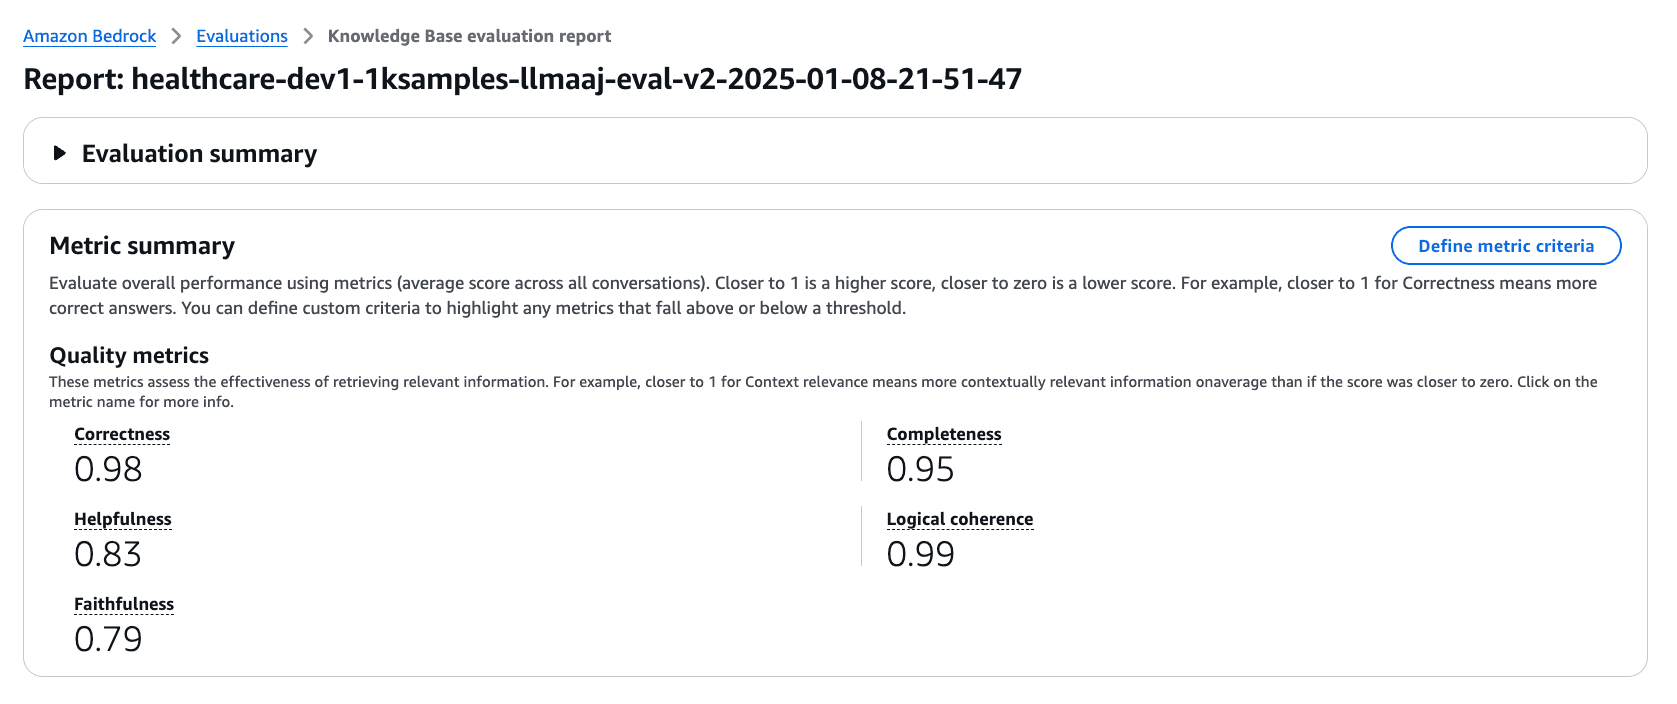Image resolution: width=1677 pixels, height=704 pixels.
Task: Select the Knowledge Base evaluation report breadcrumb
Action: pos(468,36)
